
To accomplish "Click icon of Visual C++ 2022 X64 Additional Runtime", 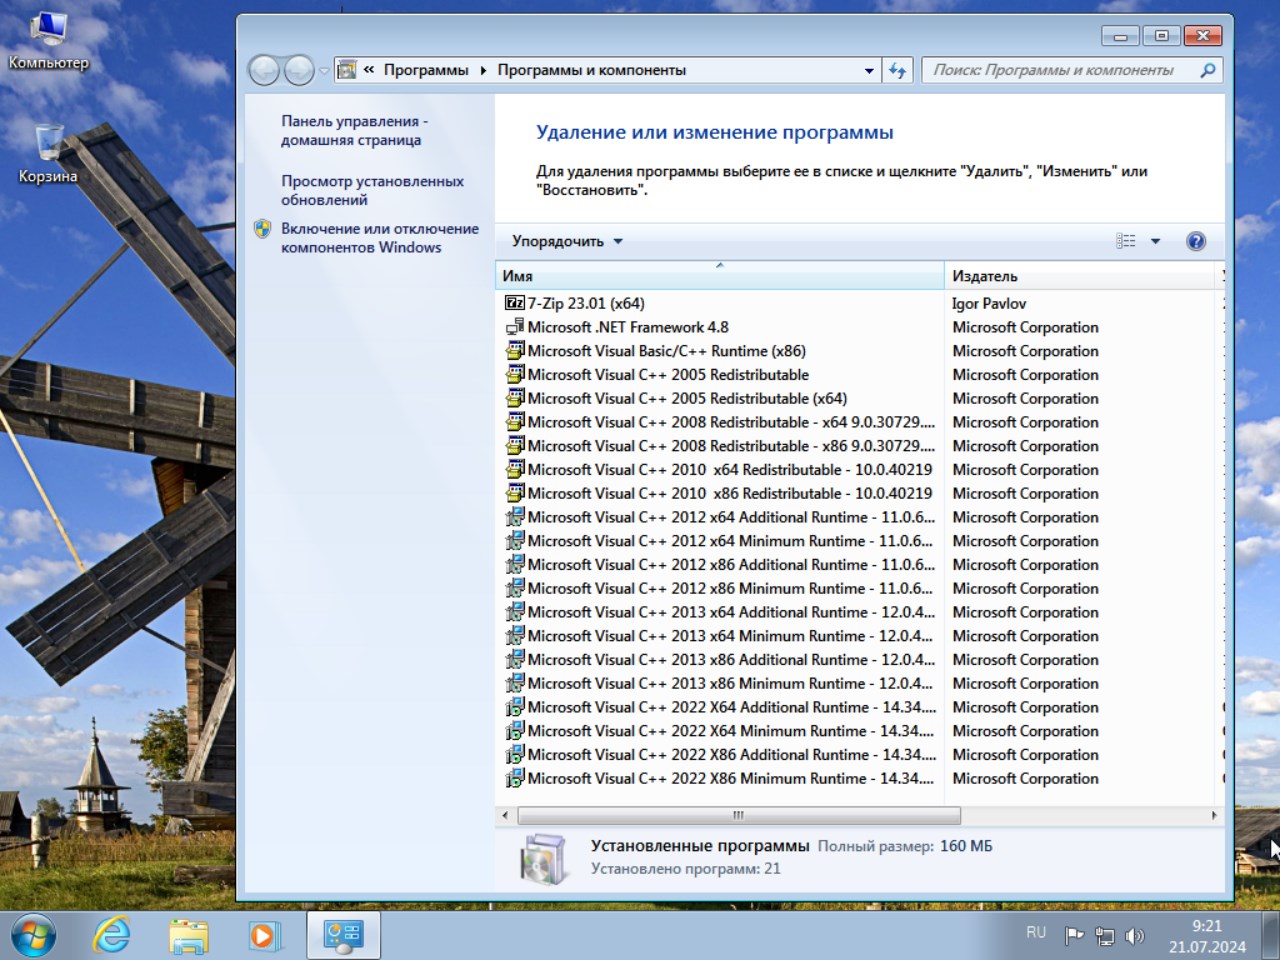I will click(515, 707).
